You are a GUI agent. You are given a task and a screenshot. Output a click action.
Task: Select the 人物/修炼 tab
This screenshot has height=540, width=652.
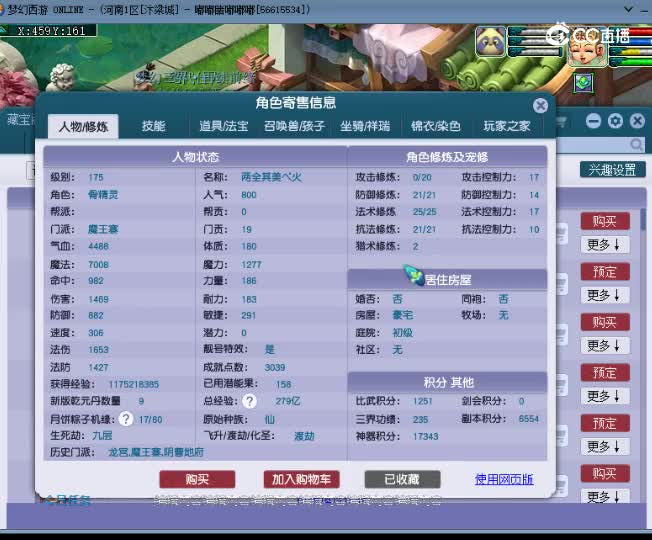click(83, 126)
